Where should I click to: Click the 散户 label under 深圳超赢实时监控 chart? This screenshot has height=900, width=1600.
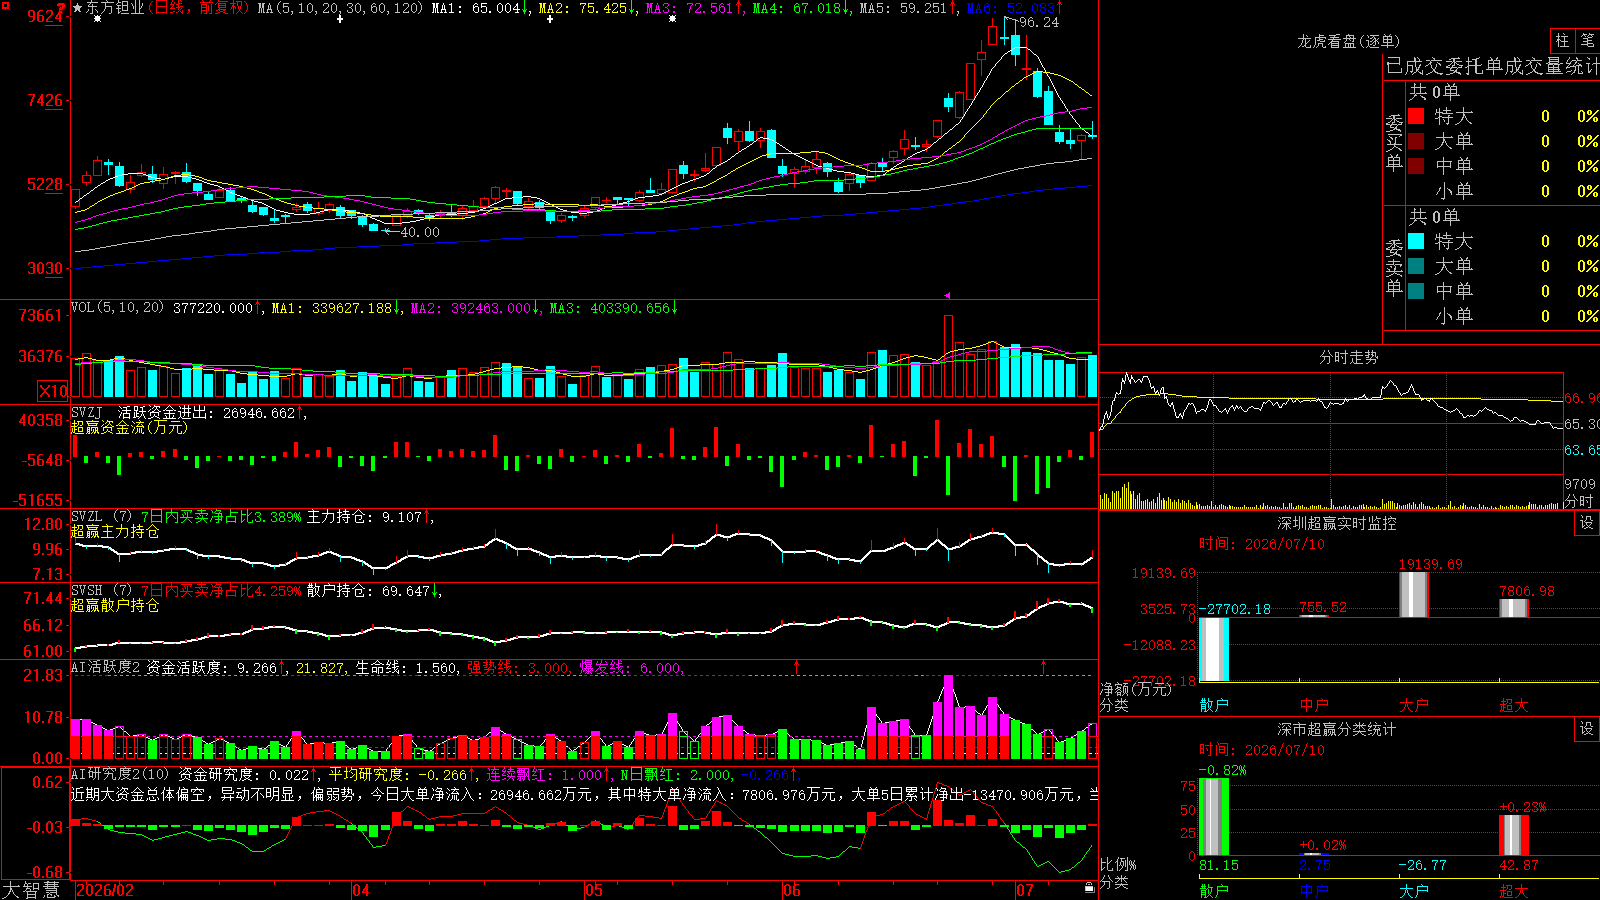pos(1214,705)
